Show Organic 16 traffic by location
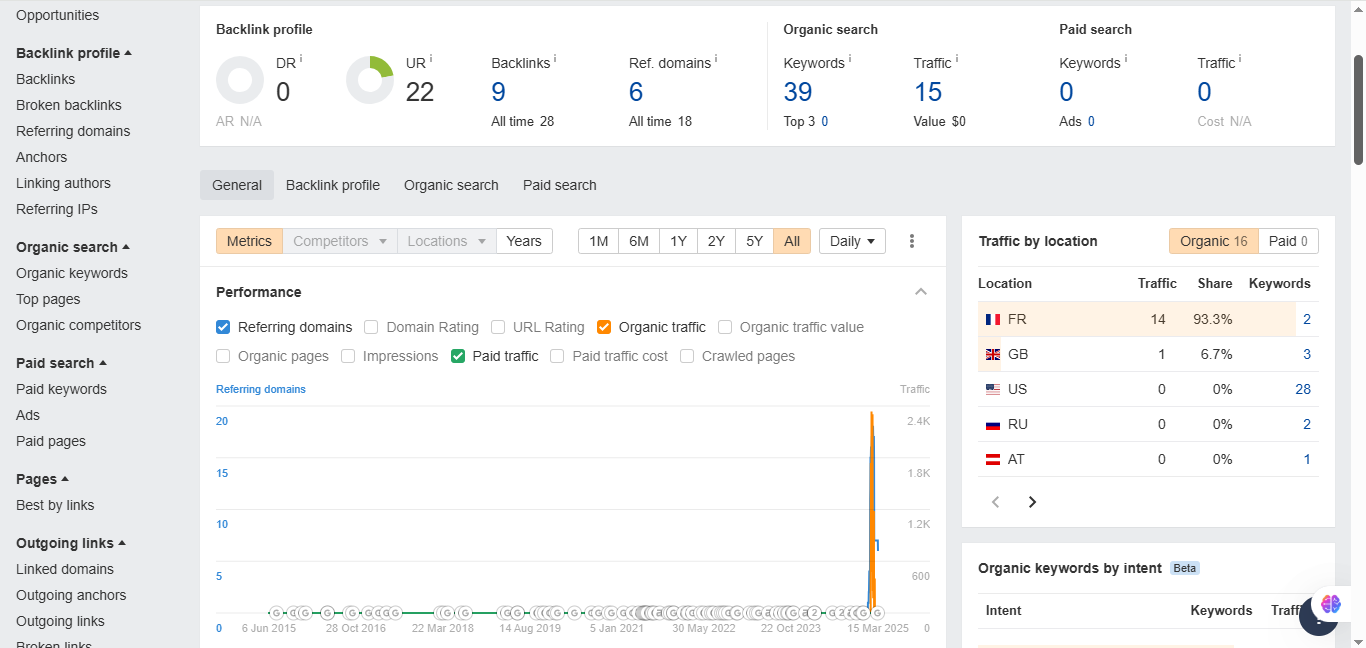Viewport: 1366px width, 648px height. 1214,241
